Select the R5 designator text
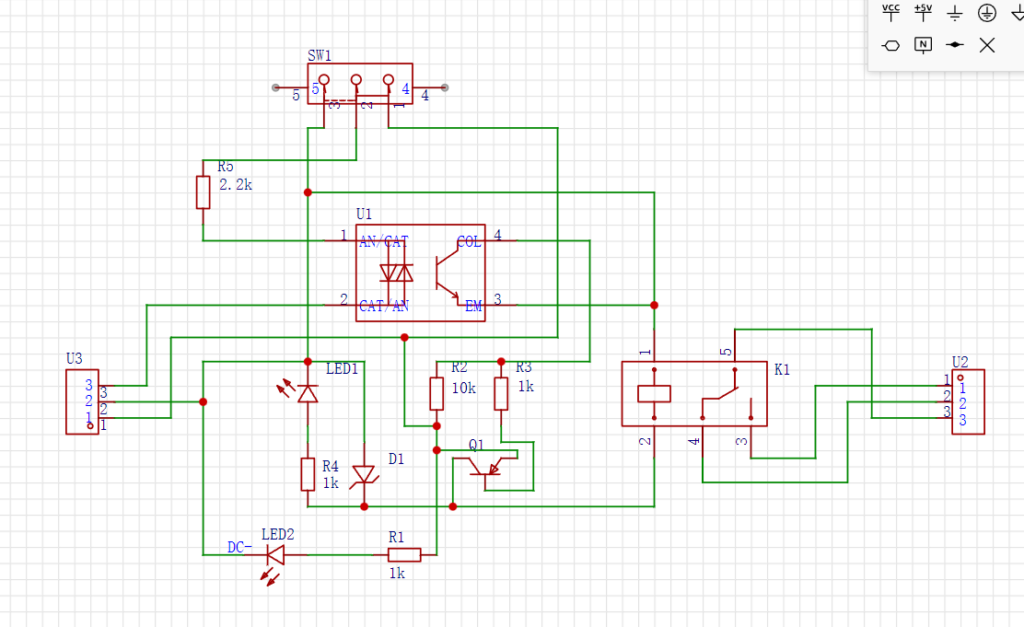 click(x=225, y=167)
